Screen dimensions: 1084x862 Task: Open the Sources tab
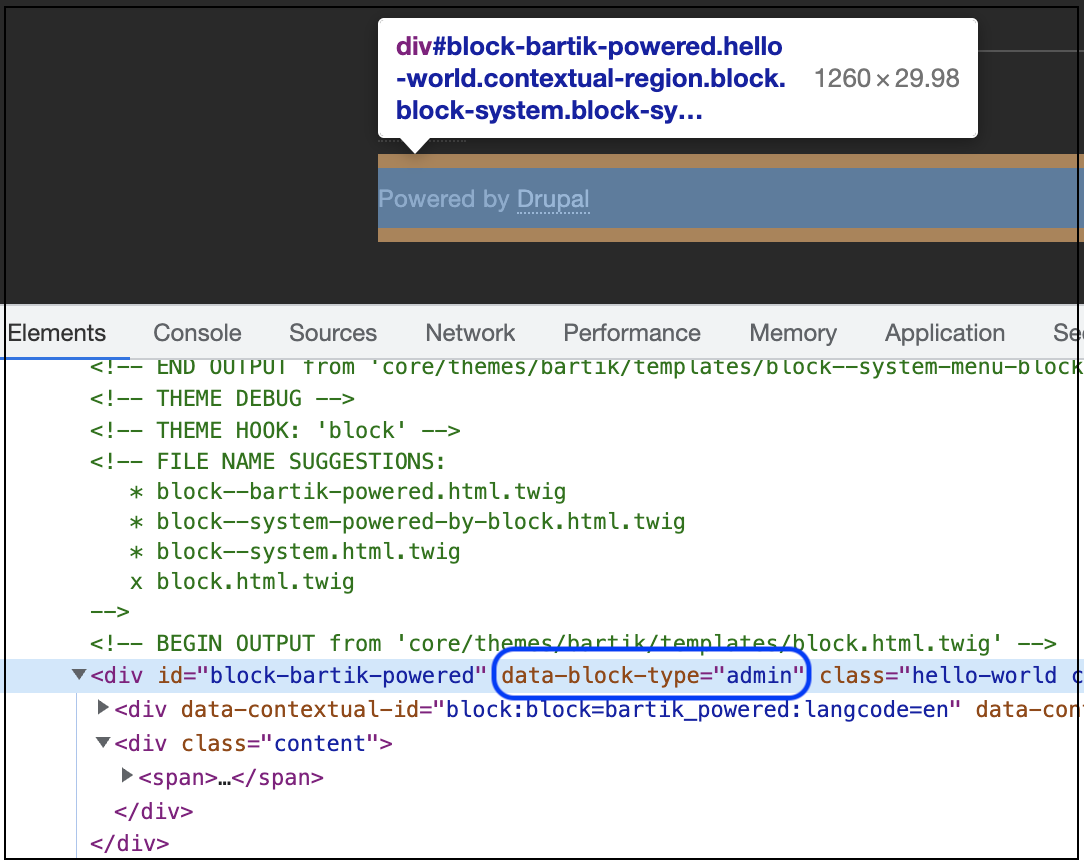[x=332, y=333]
